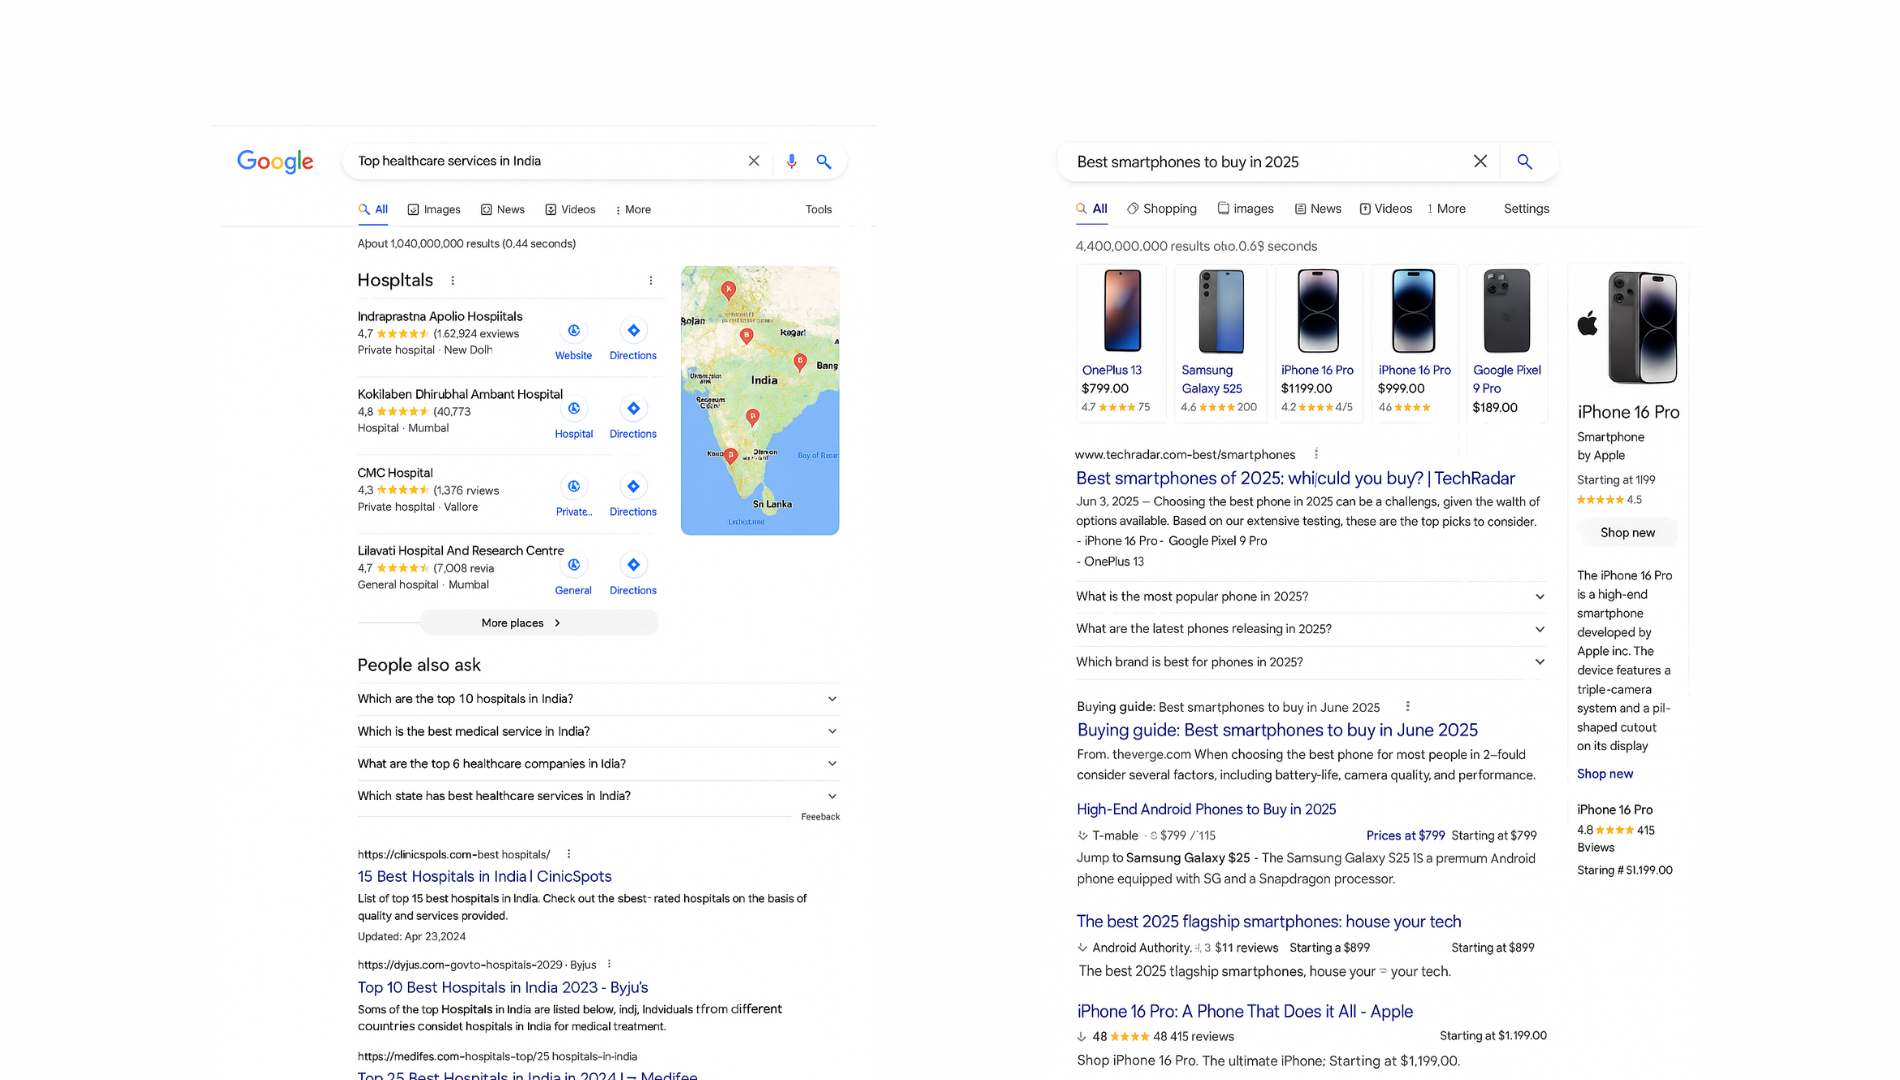Expand 'What is the most popular phone in 2025?'
This screenshot has width=1900, height=1080.
tap(1311, 597)
